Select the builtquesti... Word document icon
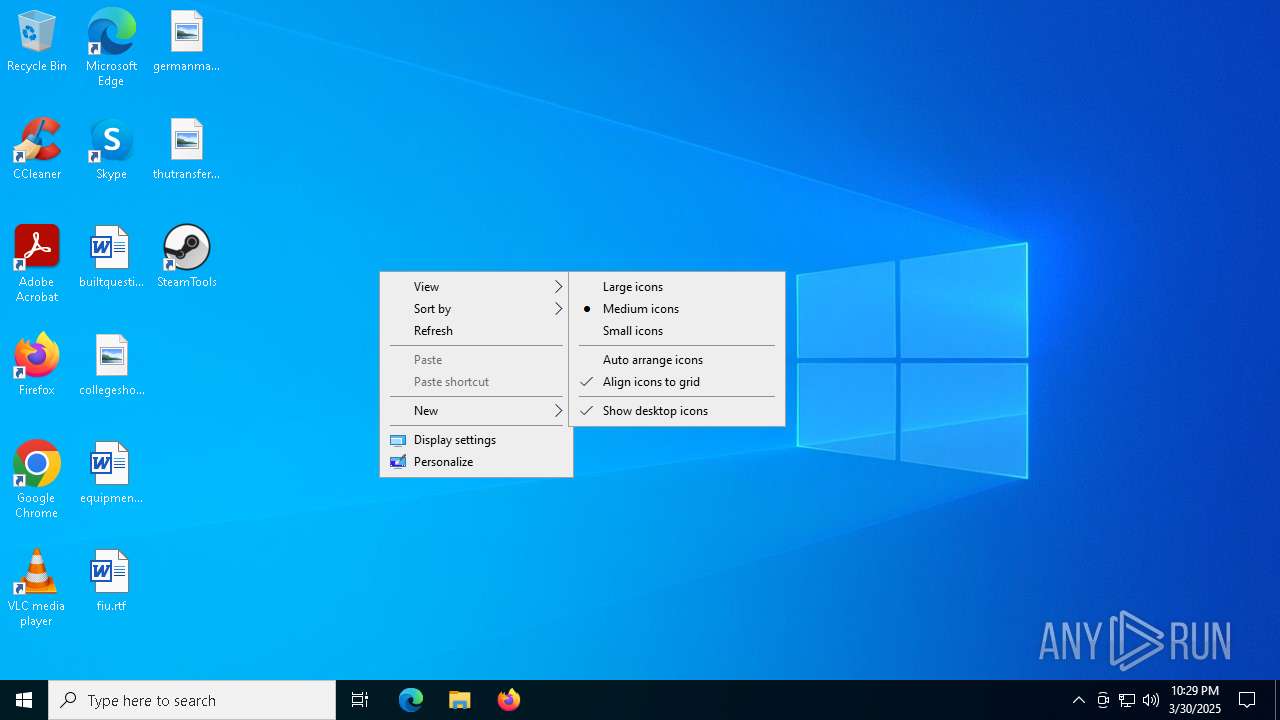 tap(111, 257)
